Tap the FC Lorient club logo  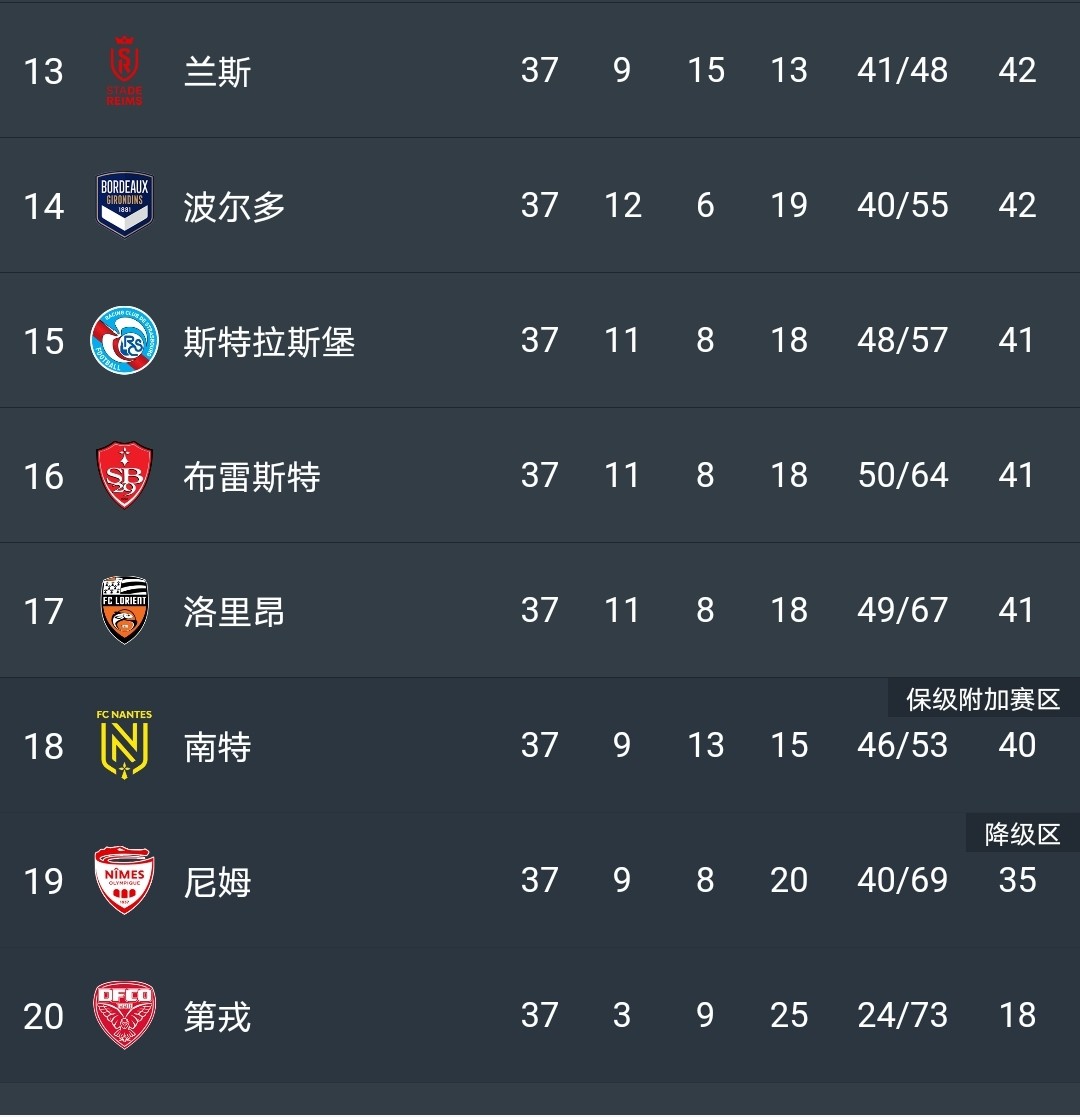125,610
